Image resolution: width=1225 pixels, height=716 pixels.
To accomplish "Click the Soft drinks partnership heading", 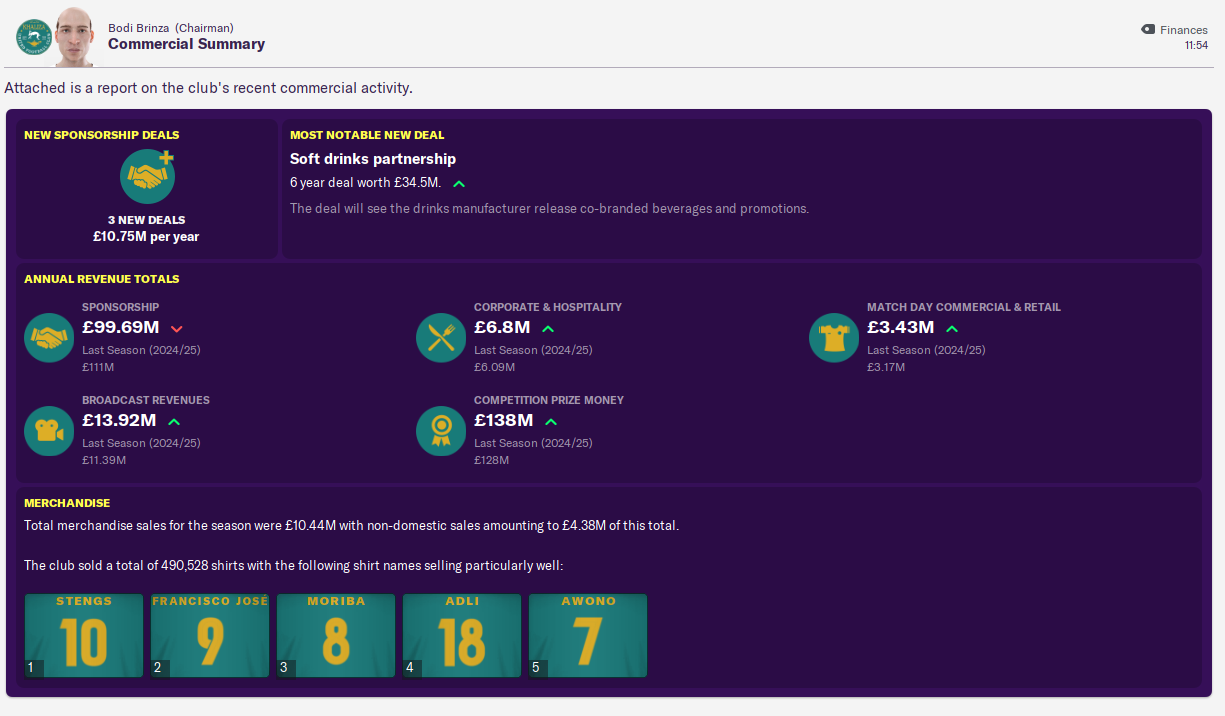I will 373,159.
